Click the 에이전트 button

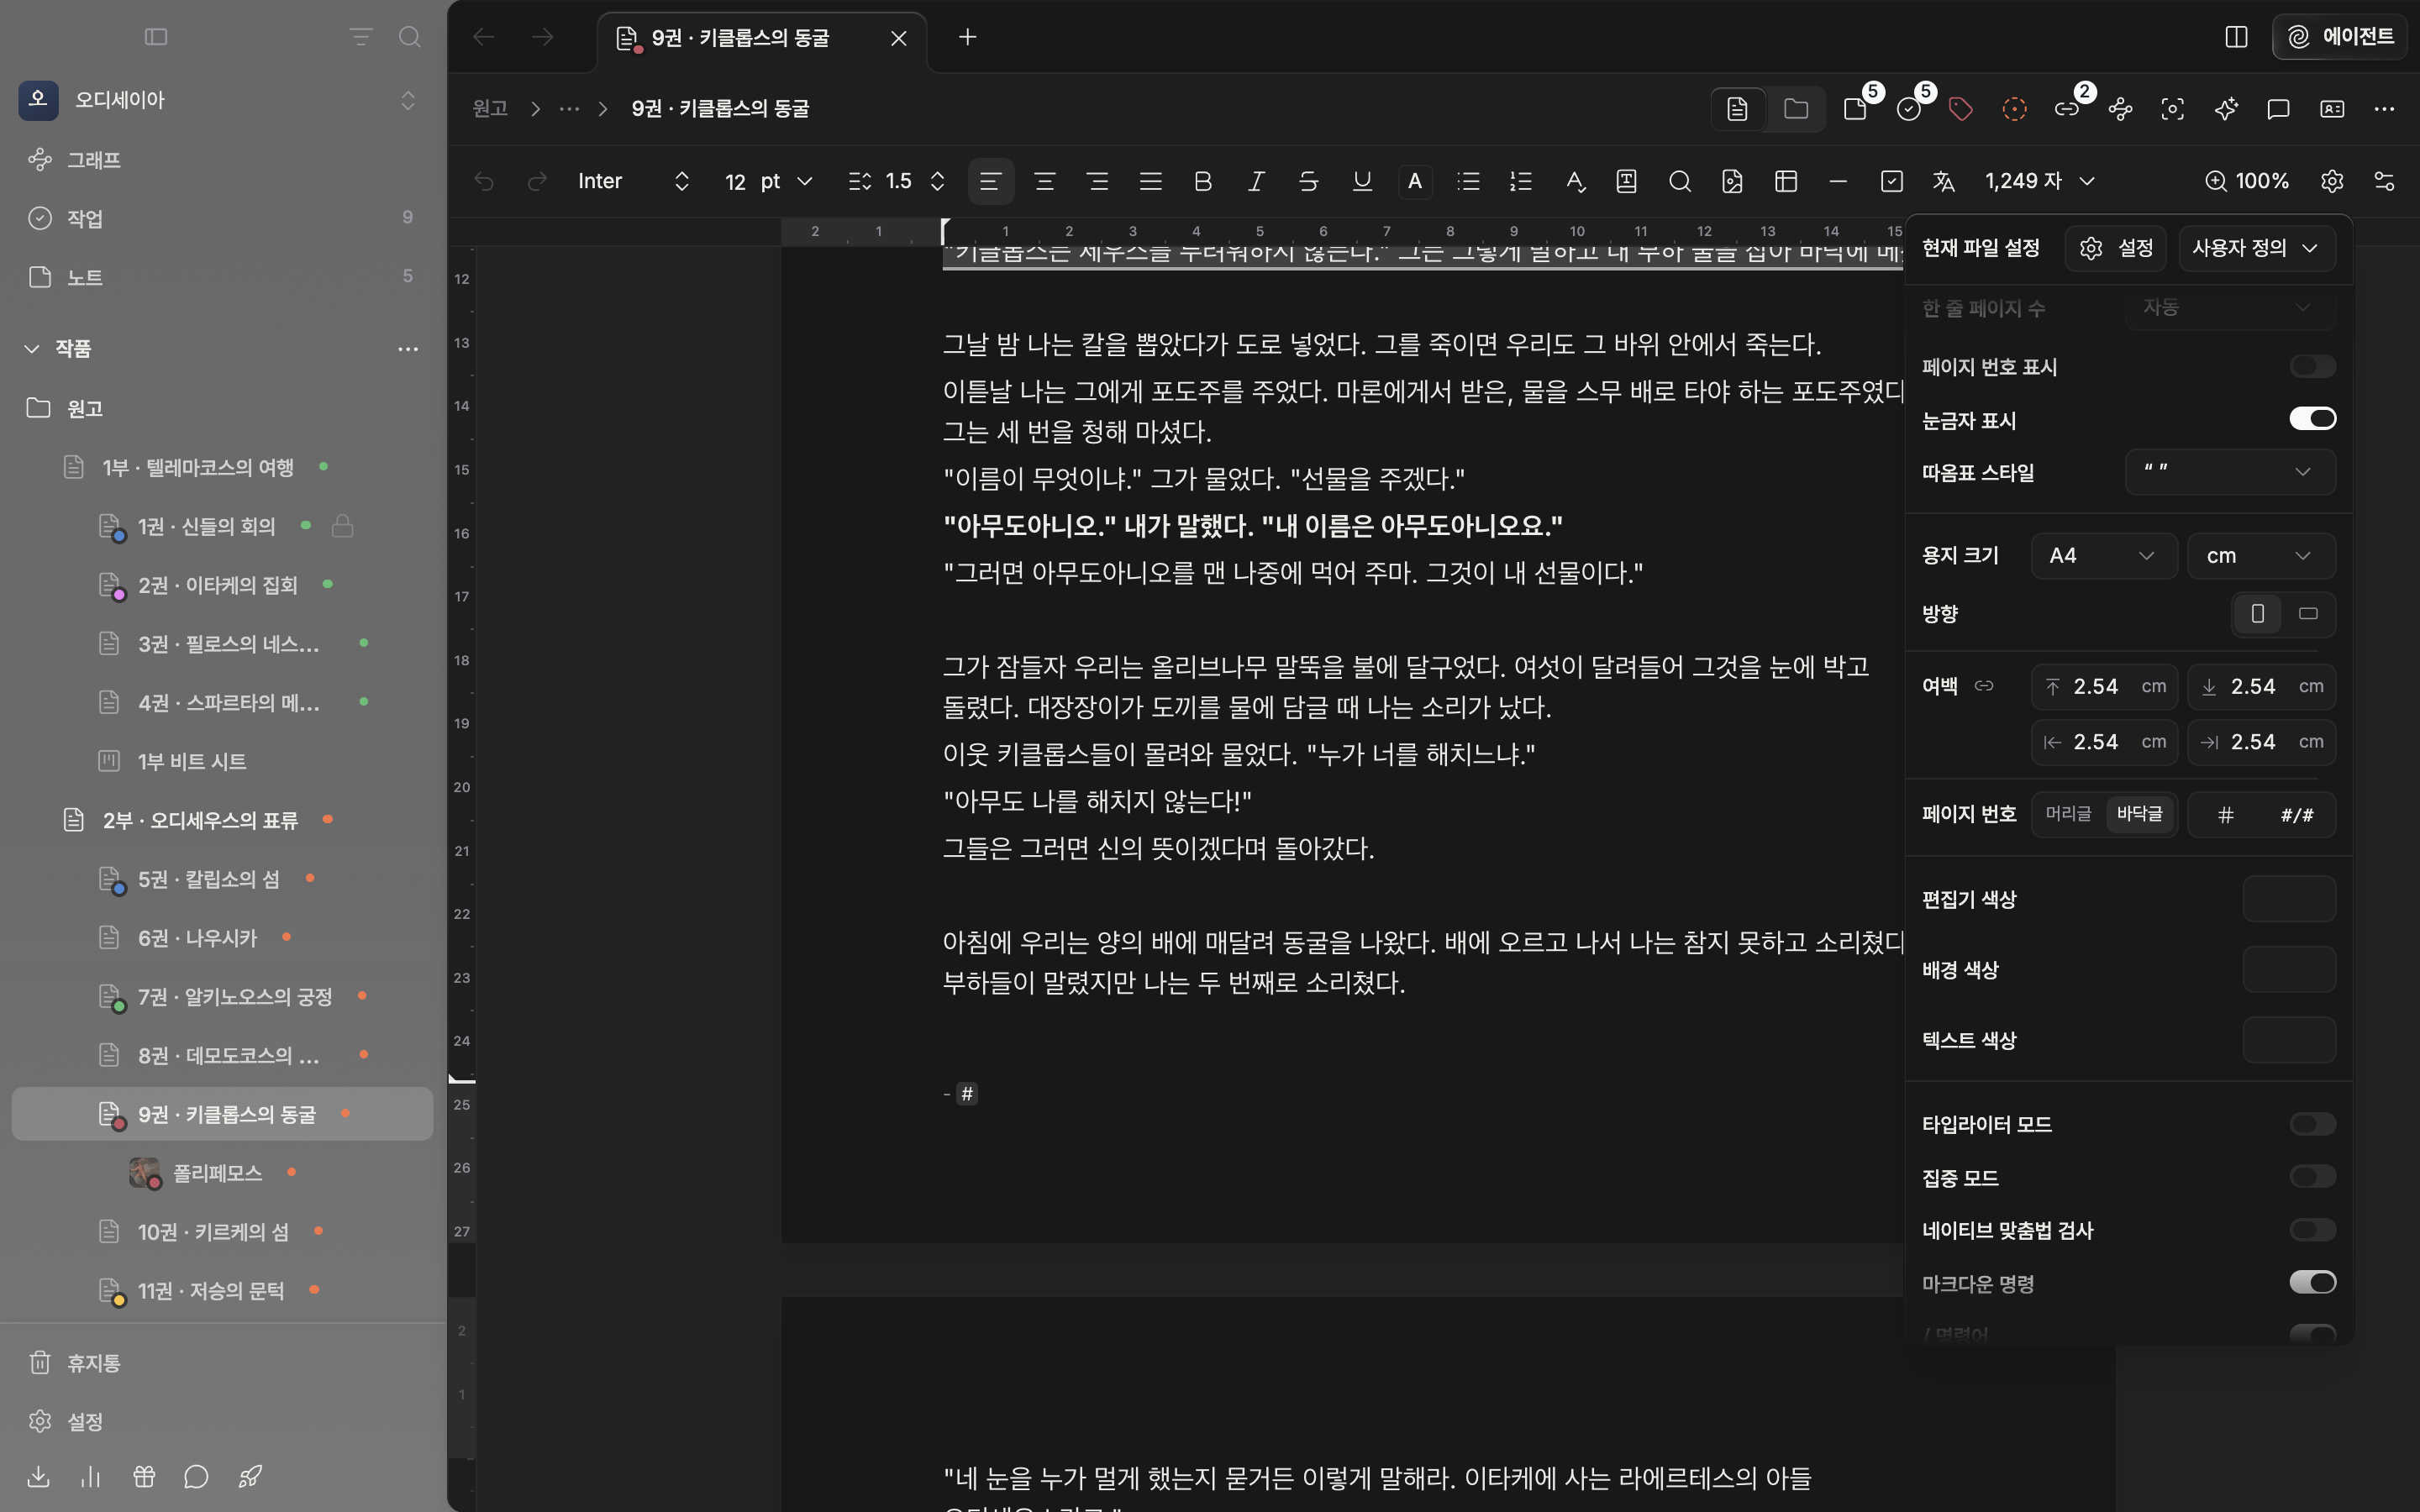(2340, 37)
